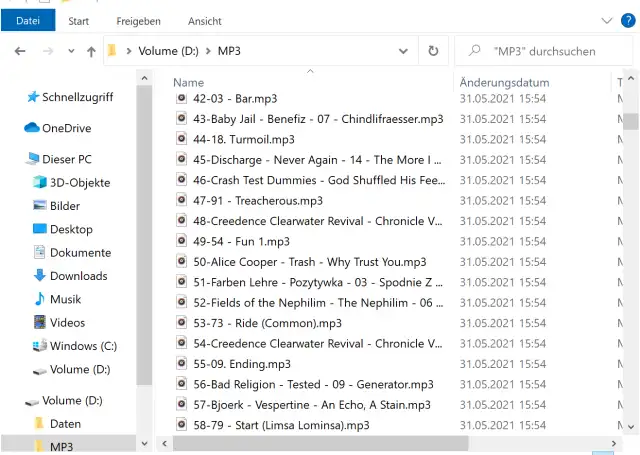640x455 pixels.
Task: Open recent locations dropdown arrow
Action: tap(71, 51)
